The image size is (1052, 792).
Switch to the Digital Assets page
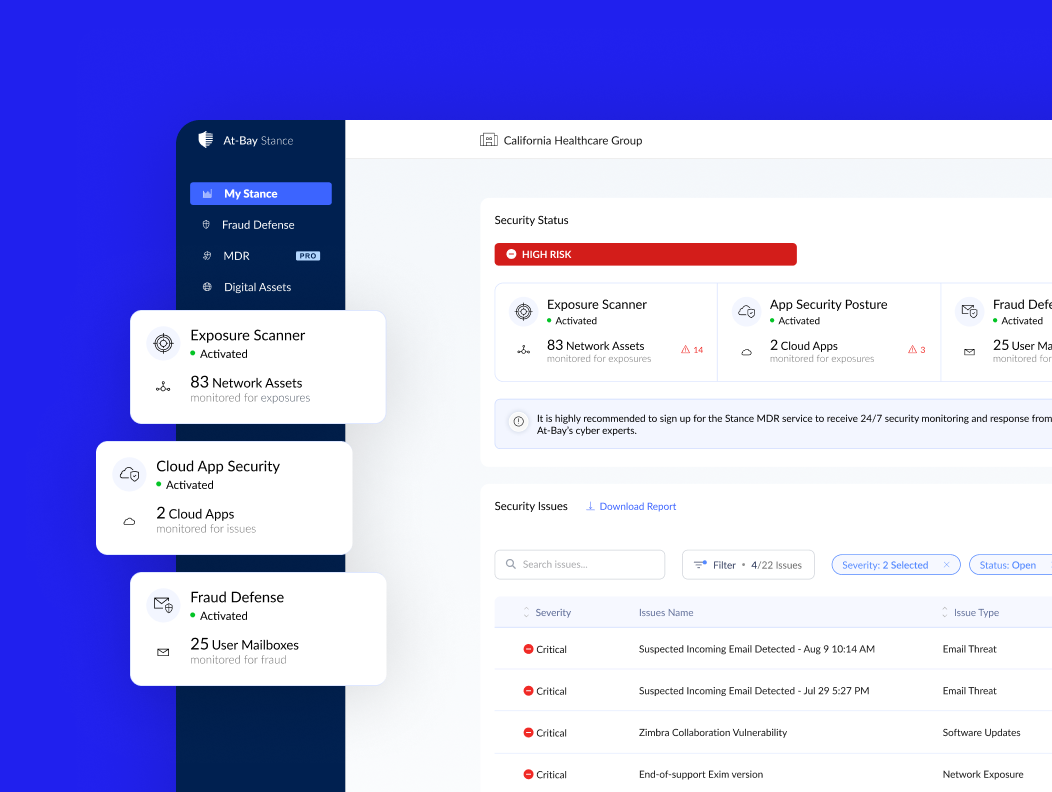click(256, 286)
